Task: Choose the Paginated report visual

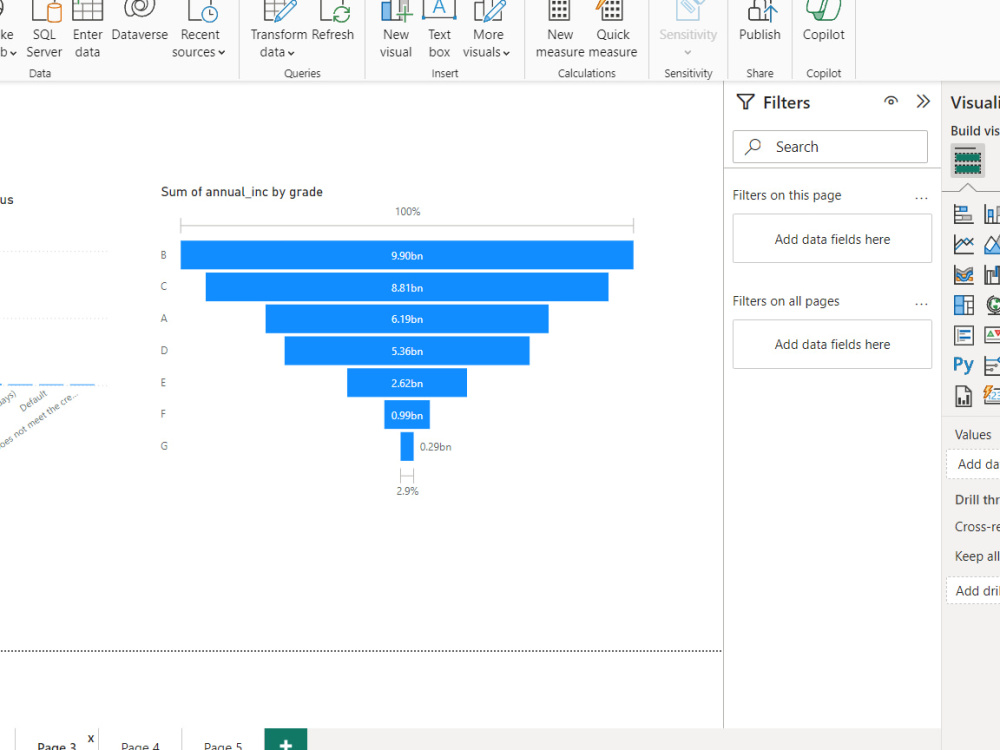Action: point(963,395)
